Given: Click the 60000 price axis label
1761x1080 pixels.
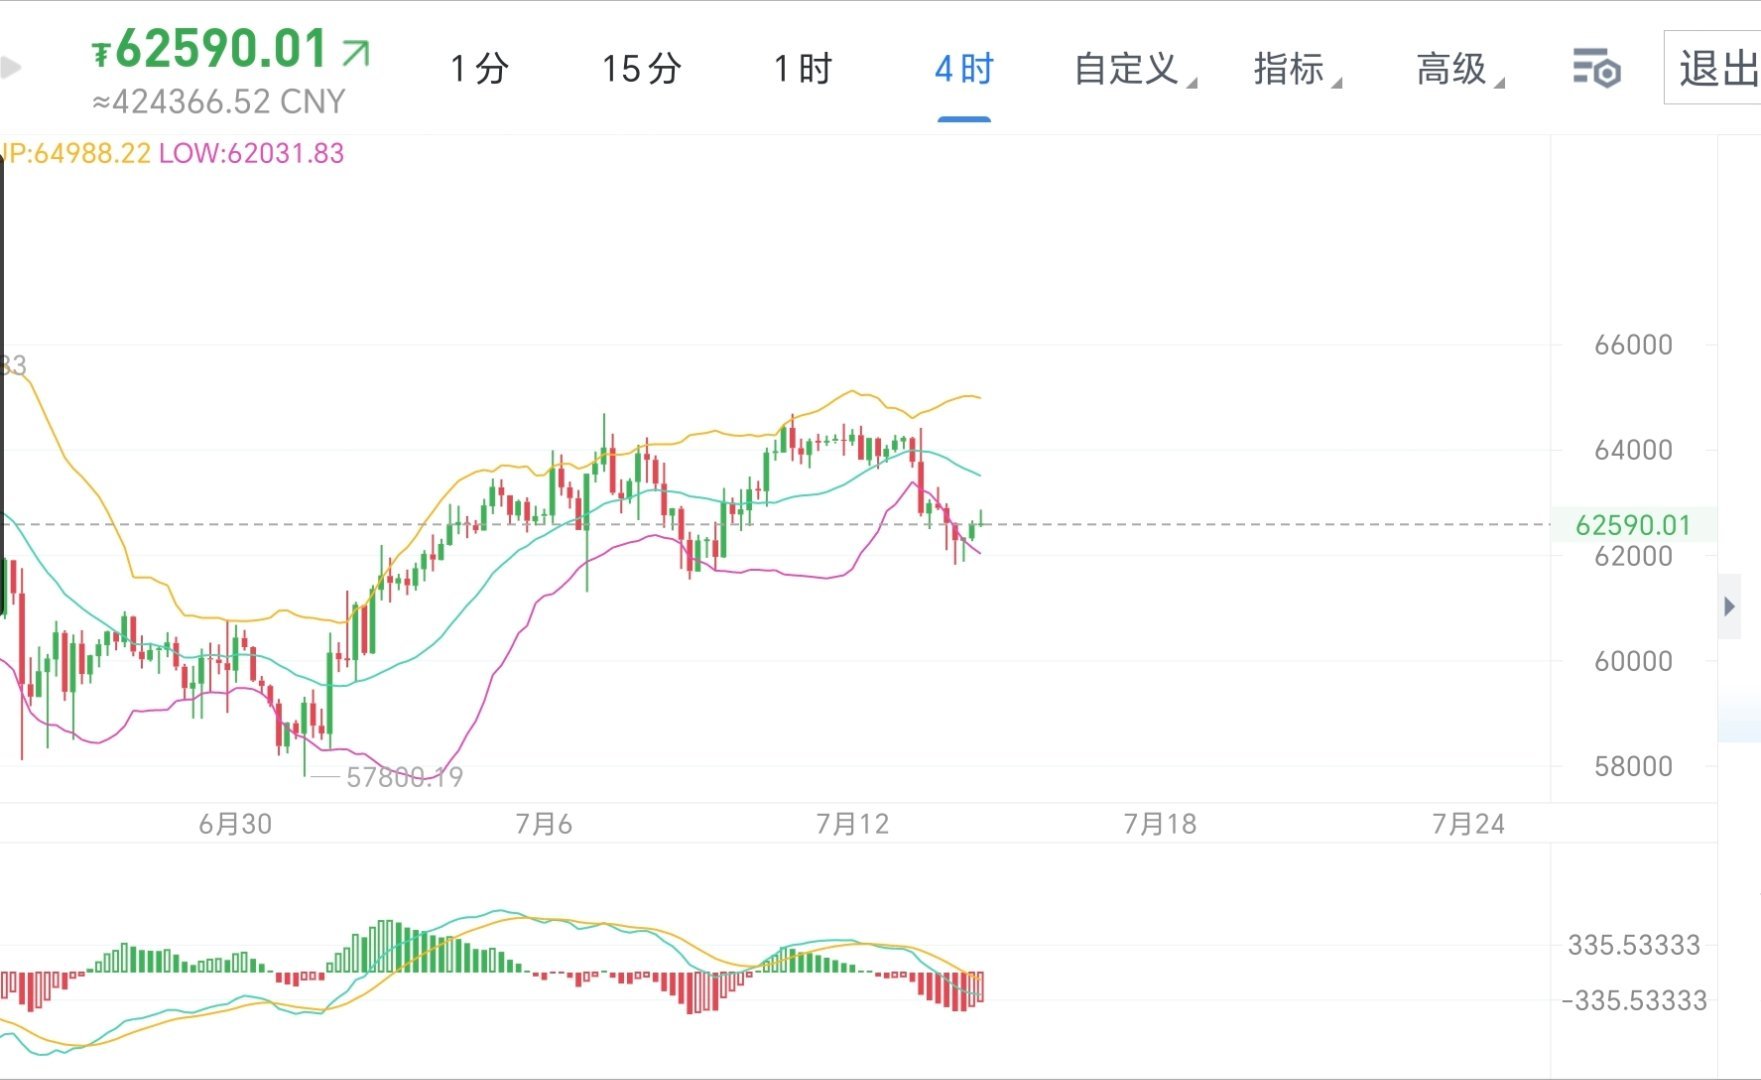Looking at the screenshot, I should 1633,661.
